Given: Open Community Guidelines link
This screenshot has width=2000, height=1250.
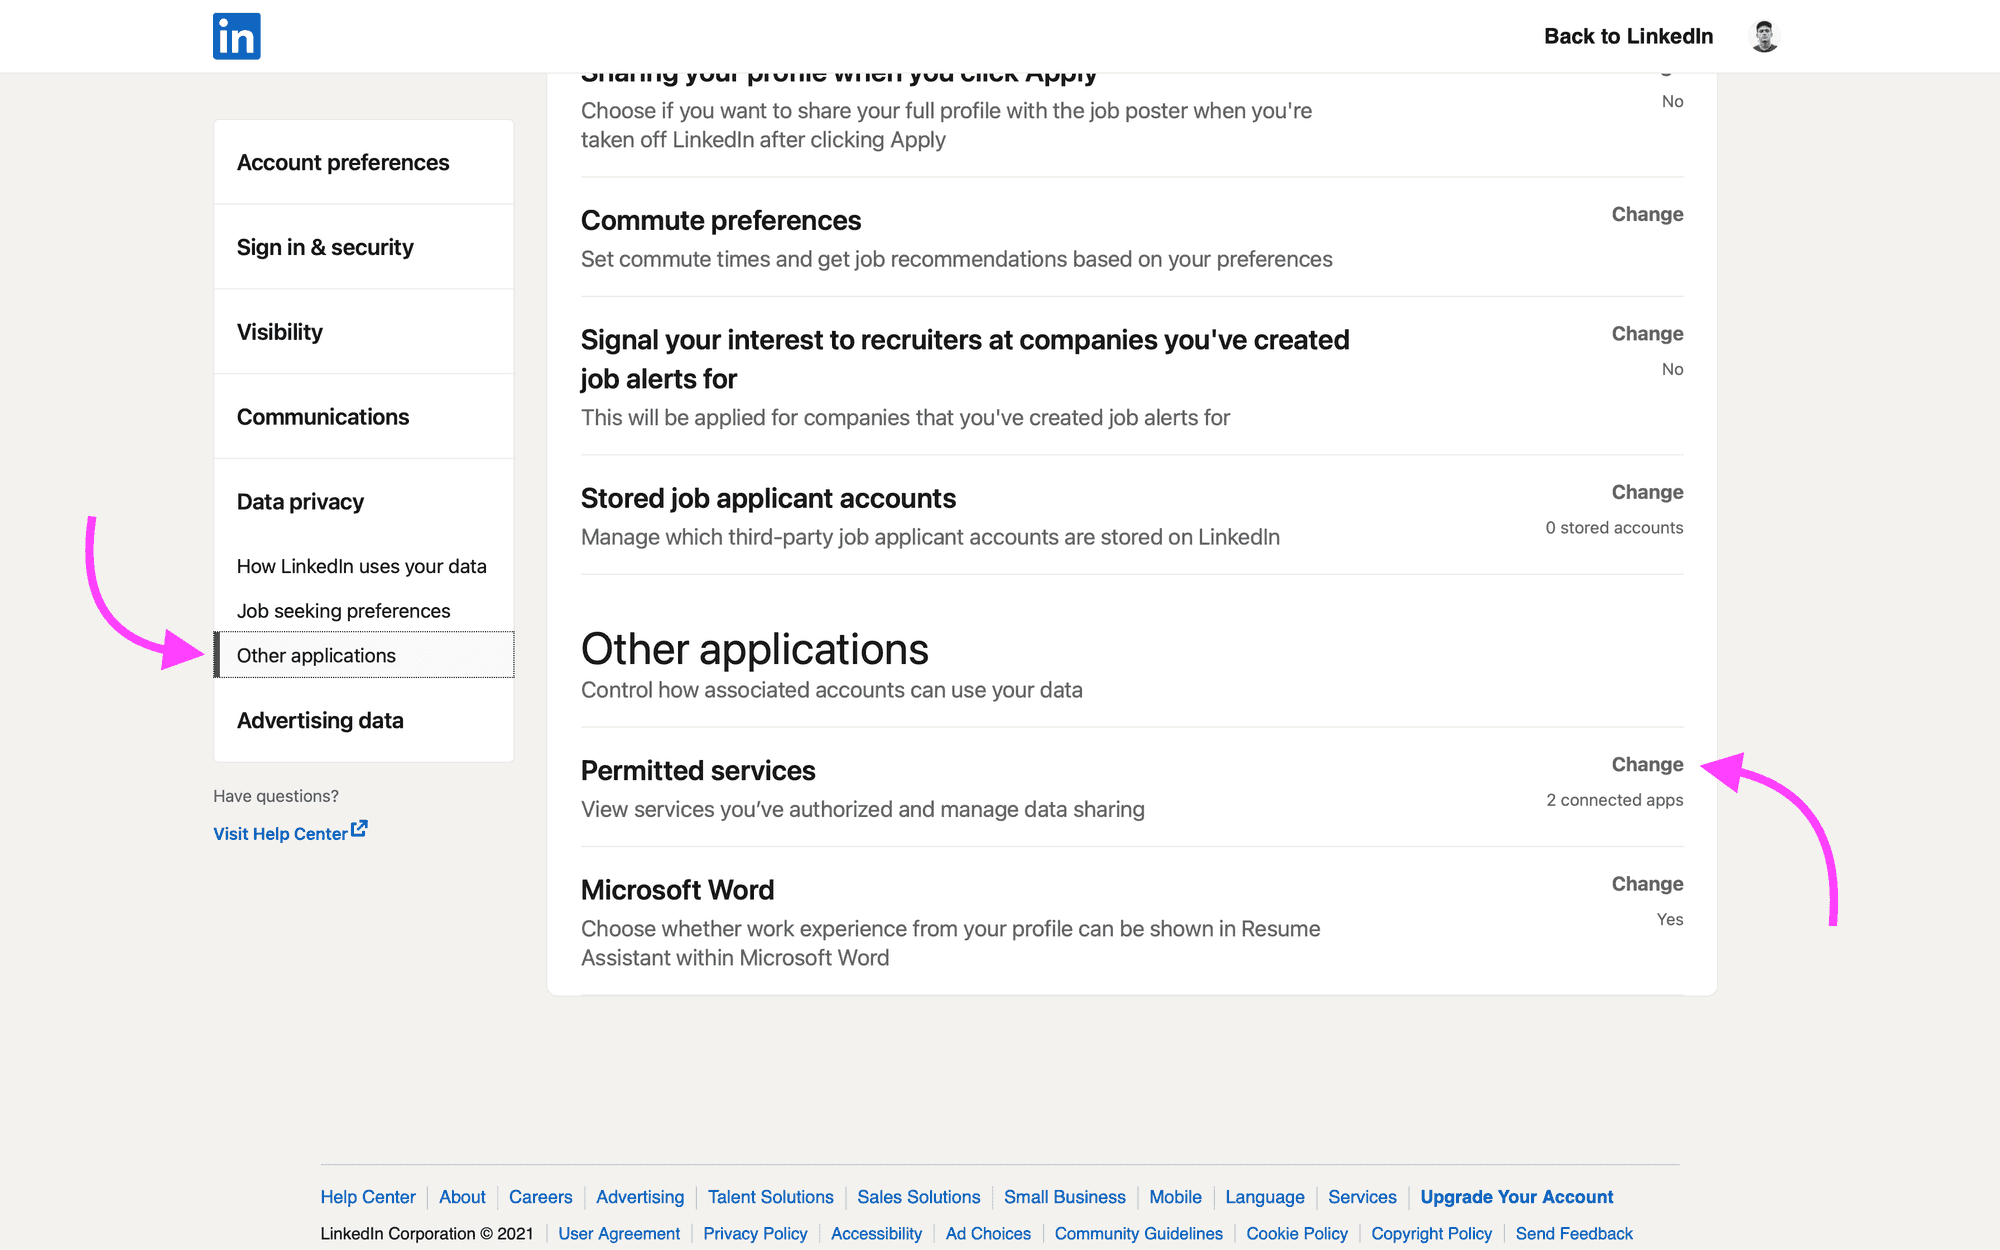Looking at the screenshot, I should pyautogui.click(x=1138, y=1234).
